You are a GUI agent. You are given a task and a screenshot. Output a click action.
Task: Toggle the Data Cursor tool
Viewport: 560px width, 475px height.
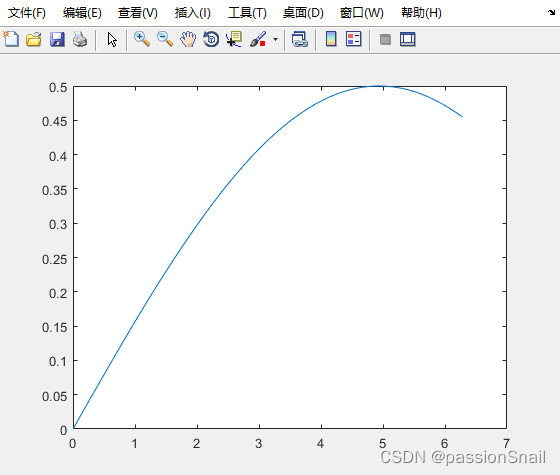pos(234,39)
